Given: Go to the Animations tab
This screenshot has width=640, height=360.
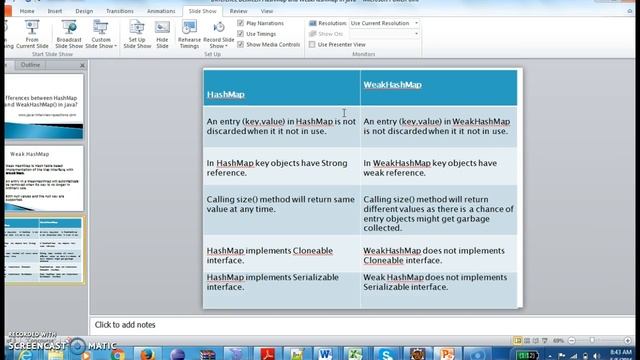Looking at the screenshot, I should [161, 11].
